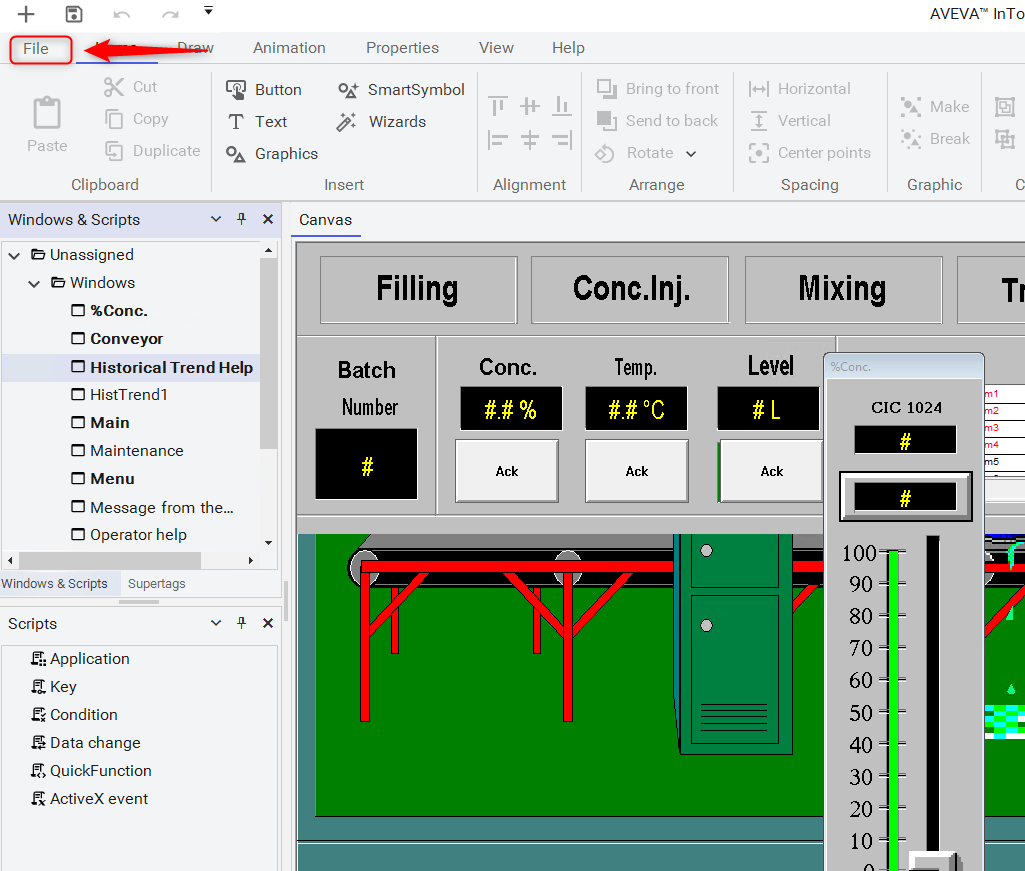1025x871 pixels.
Task: Pin the Scripts panel
Action: click(x=241, y=623)
